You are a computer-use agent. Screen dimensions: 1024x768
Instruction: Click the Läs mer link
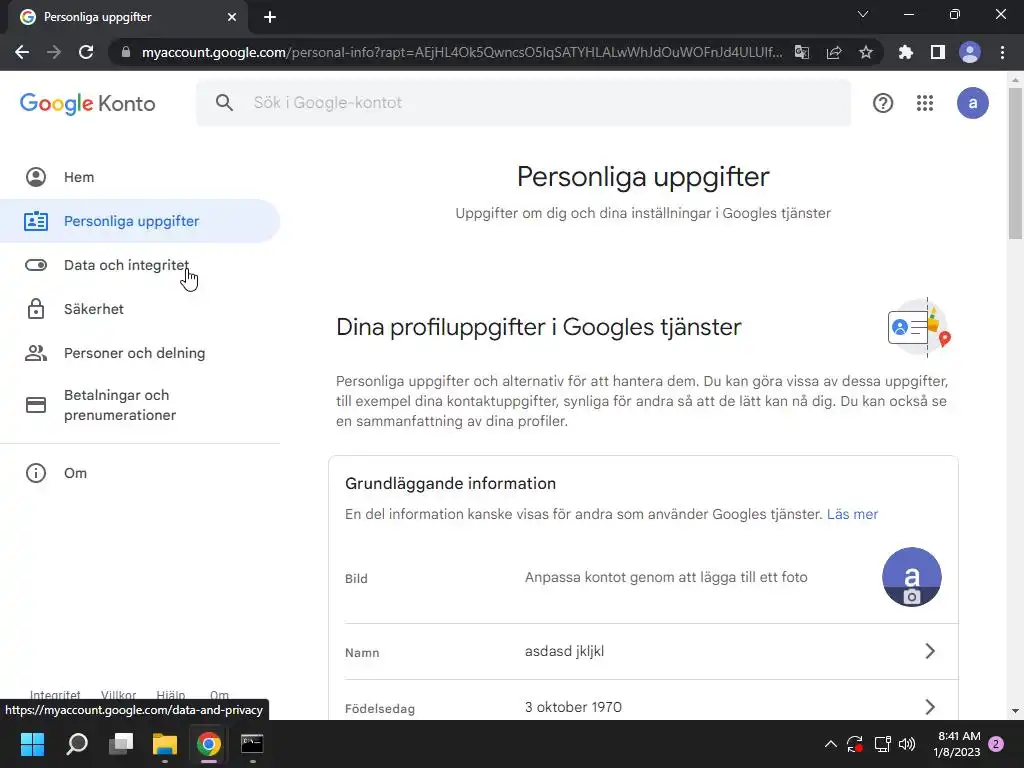pyautogui.click(x=852, y=514)
